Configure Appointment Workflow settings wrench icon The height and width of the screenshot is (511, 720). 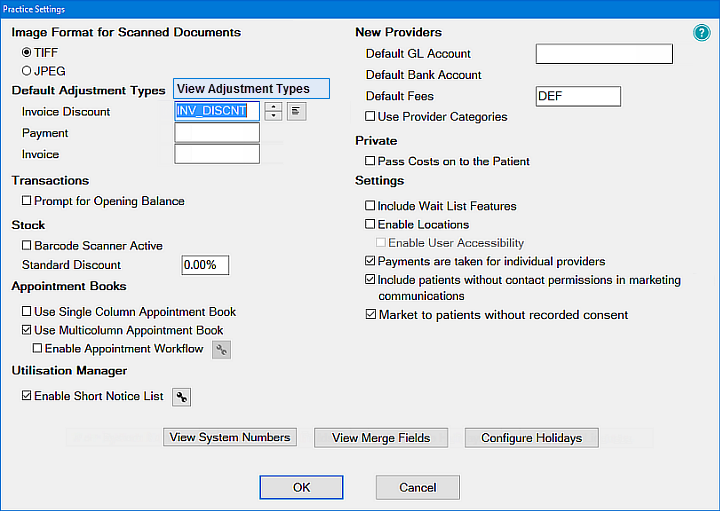point(221,349)
